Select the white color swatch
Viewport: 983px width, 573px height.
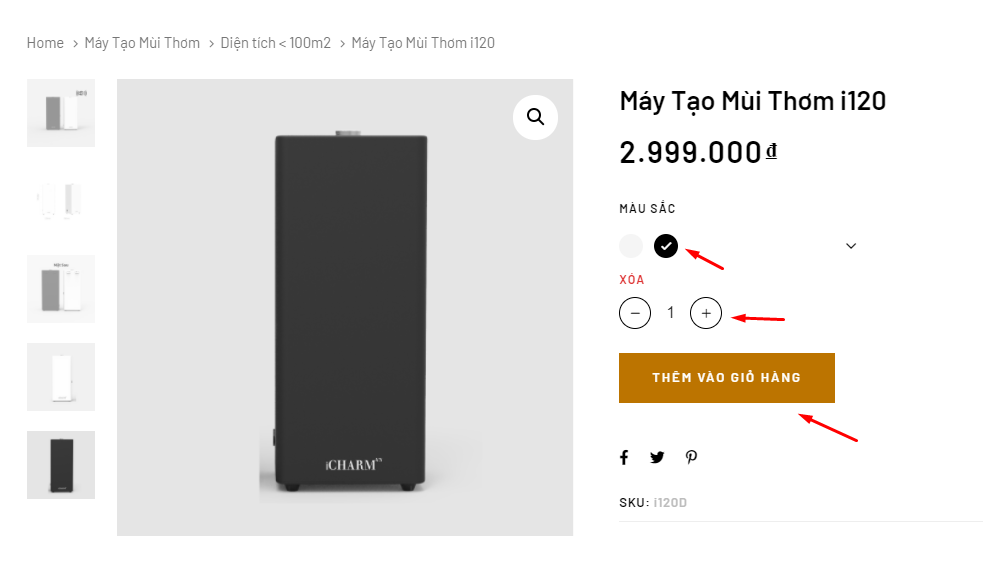pyautogui.click(x=631, y=246)
